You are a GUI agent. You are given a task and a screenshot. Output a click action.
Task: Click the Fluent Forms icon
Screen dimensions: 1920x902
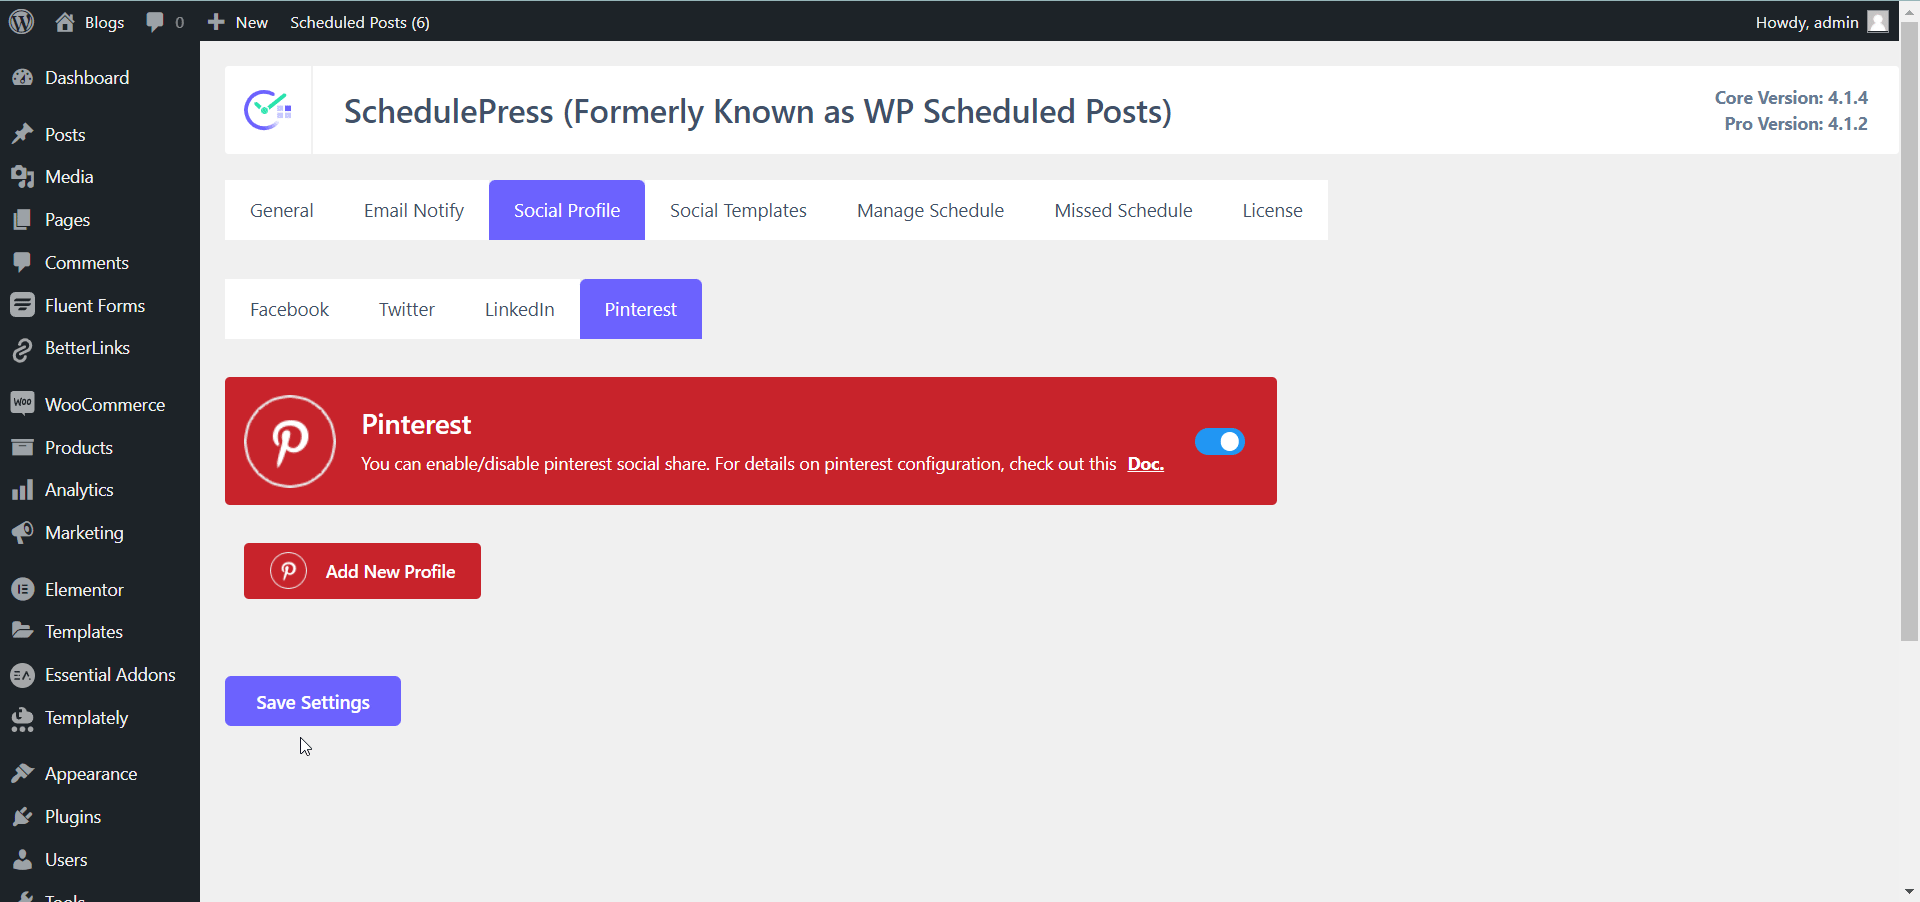tap(22, 305)
